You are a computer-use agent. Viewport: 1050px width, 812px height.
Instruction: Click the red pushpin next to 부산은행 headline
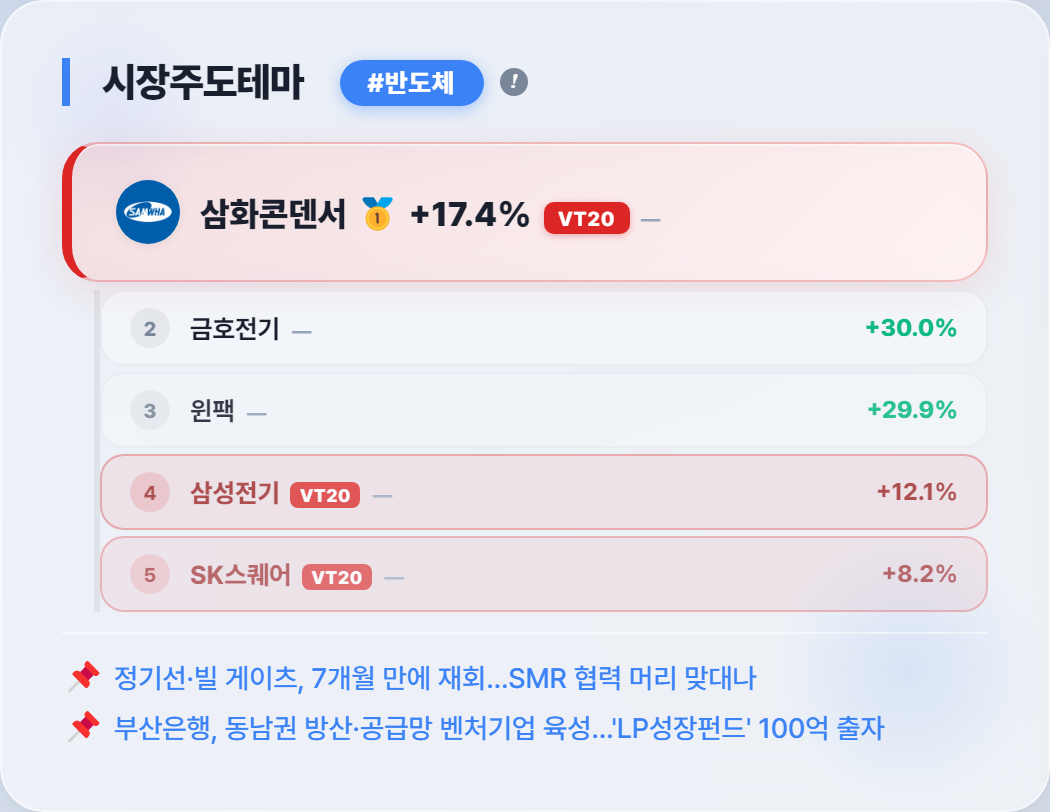click(x=84, y=727)
